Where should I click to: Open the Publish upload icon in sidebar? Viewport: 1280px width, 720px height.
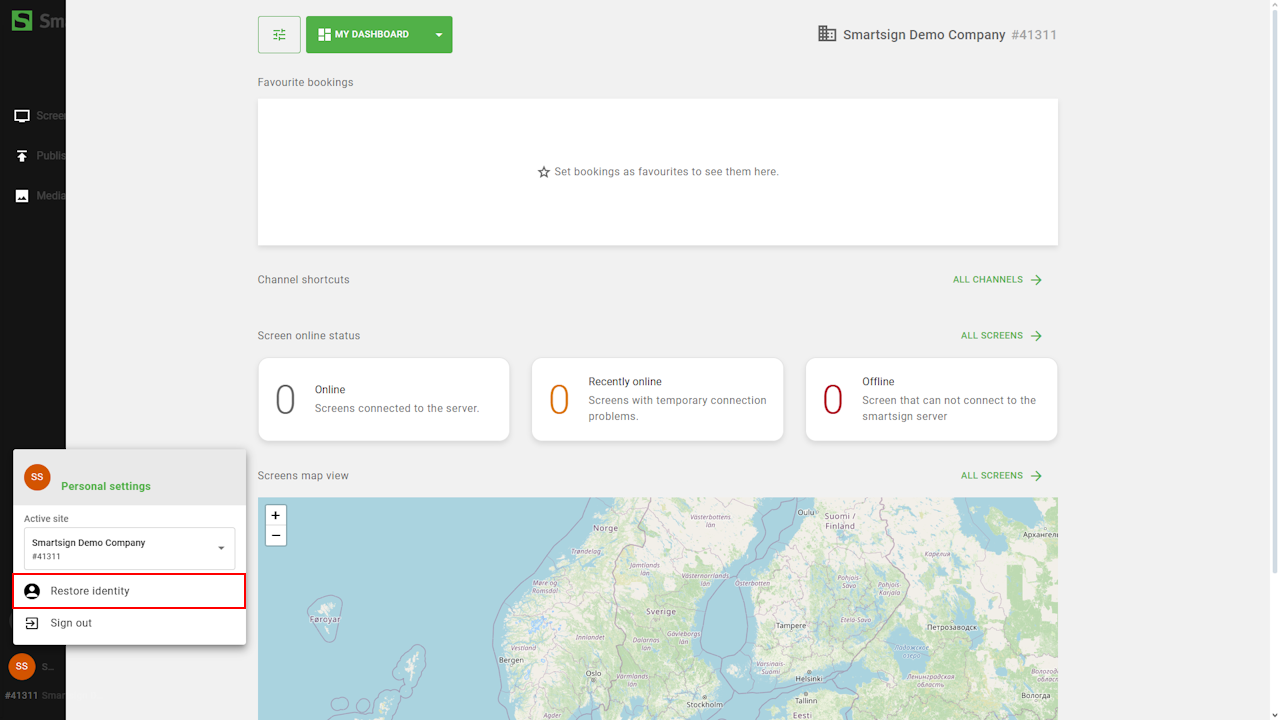point(22,156)
